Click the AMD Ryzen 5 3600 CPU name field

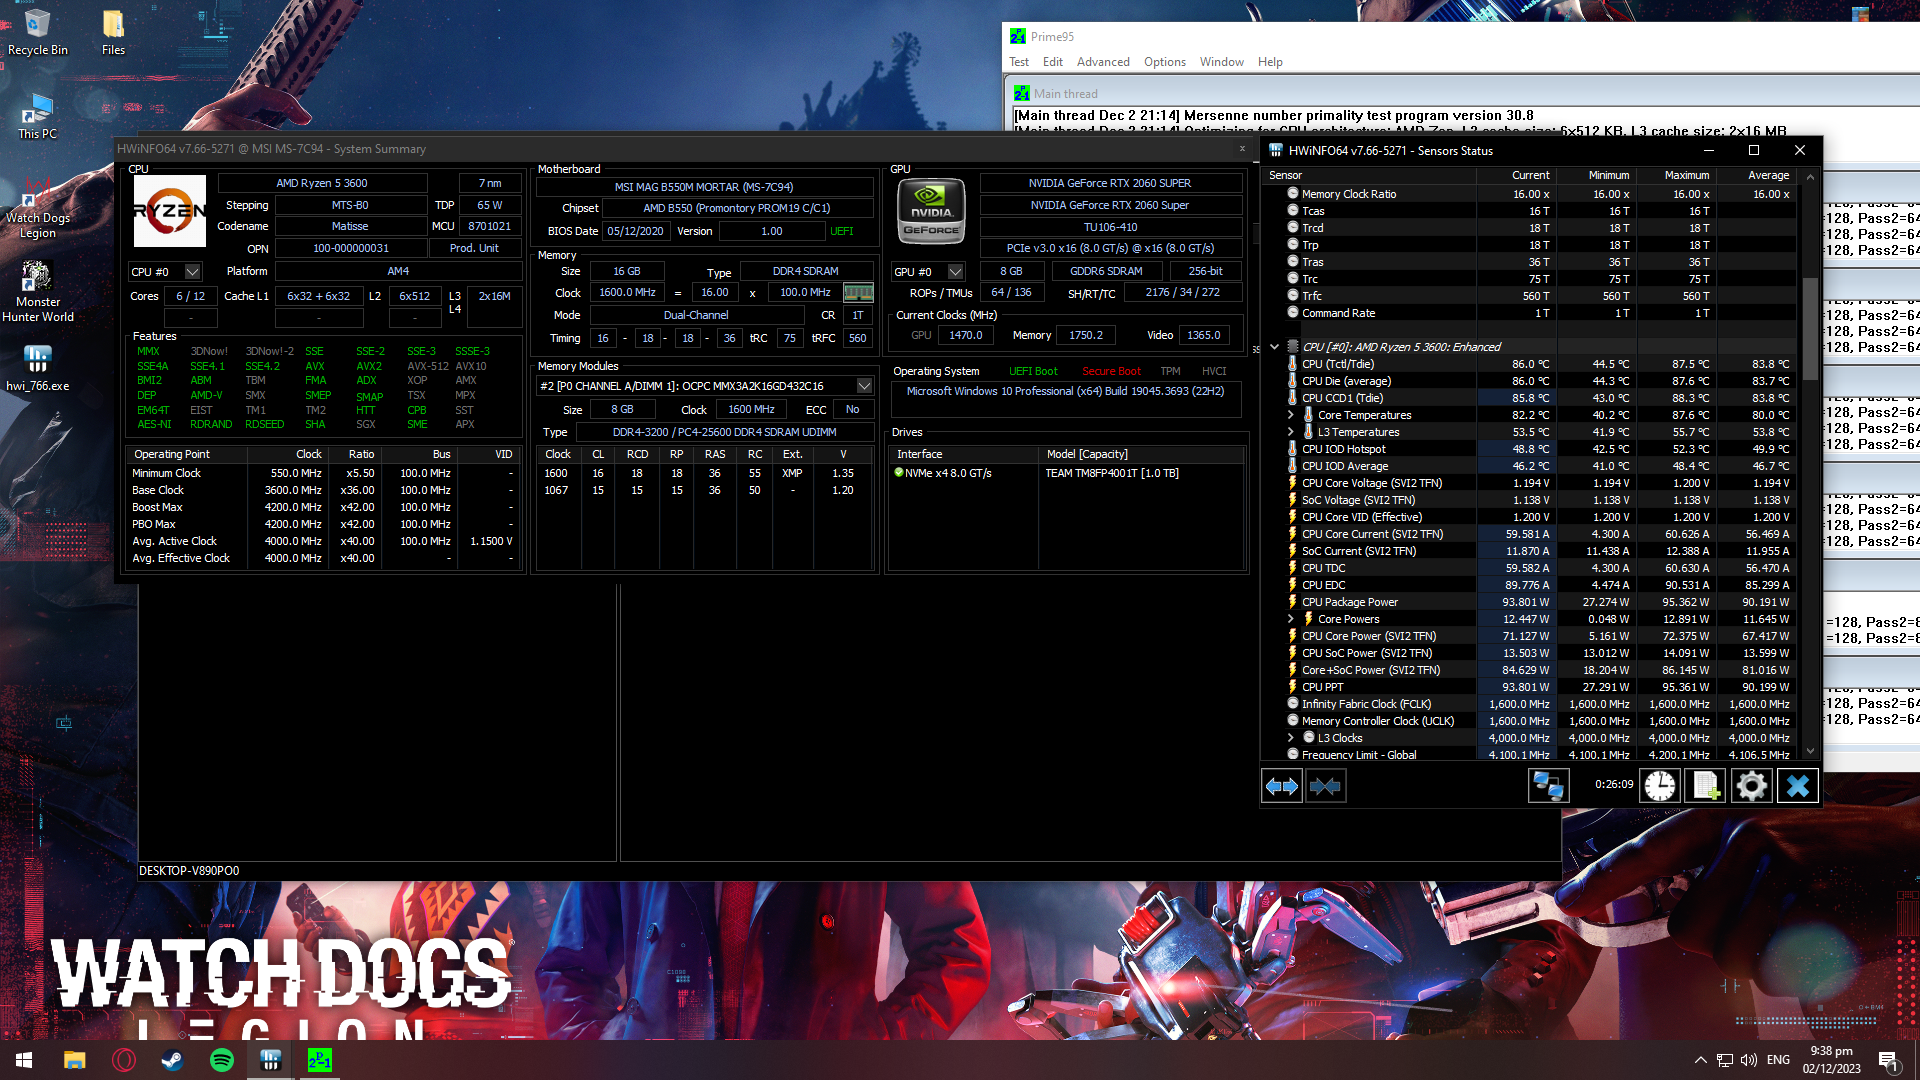point(322,183)
